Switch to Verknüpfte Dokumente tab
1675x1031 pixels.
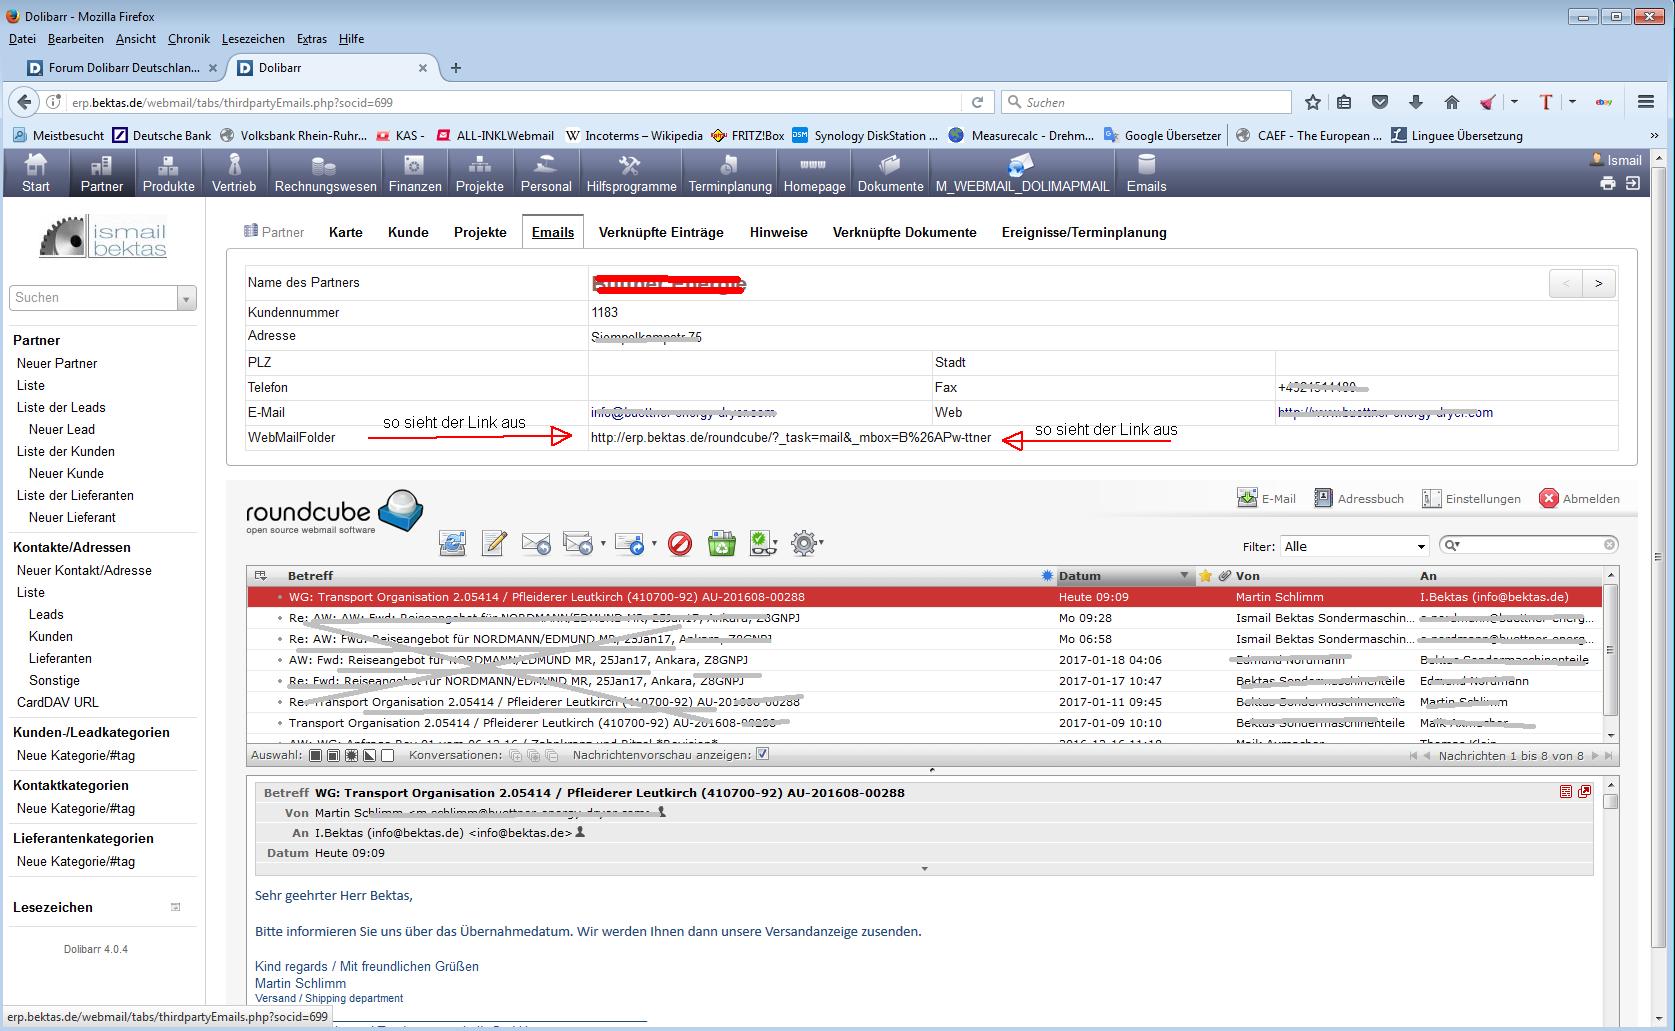coord(904,232)
